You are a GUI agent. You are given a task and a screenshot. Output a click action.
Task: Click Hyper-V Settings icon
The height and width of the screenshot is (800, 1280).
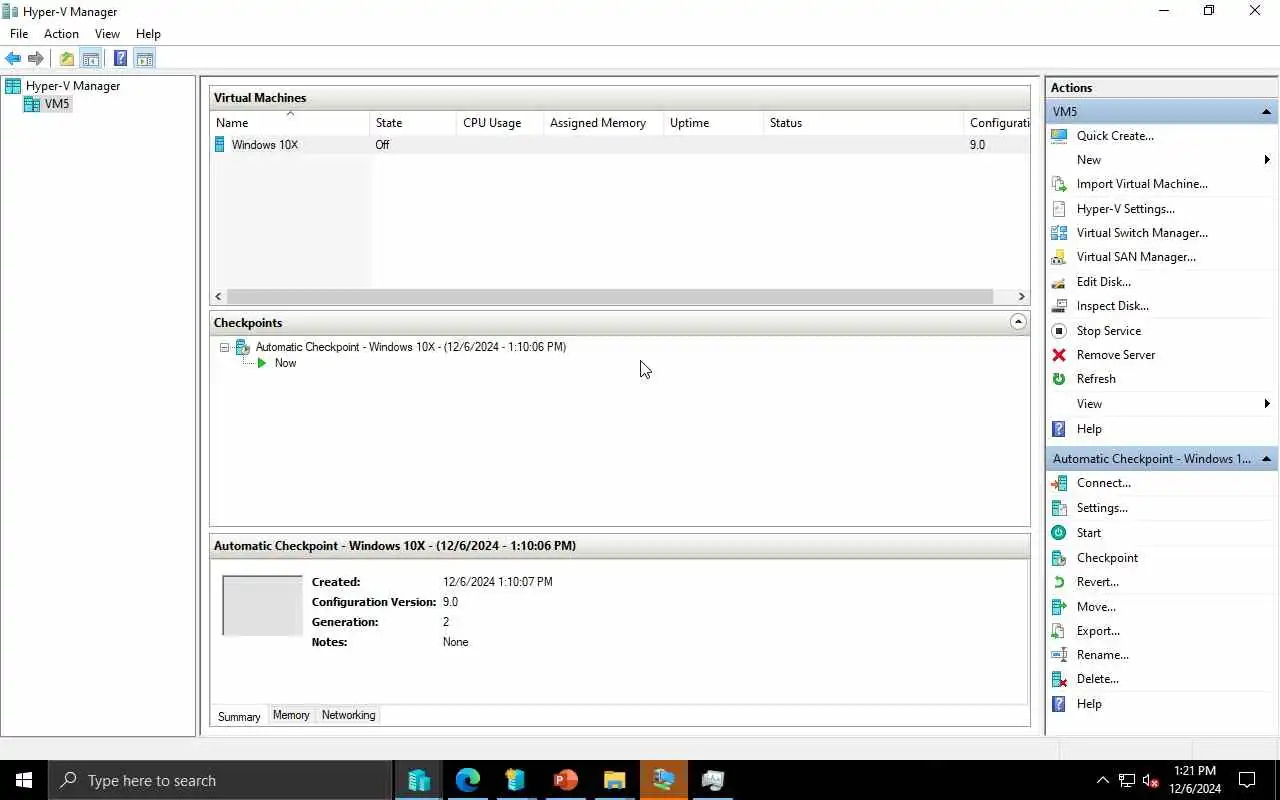pyautogui.click(x=1059, y=209)
